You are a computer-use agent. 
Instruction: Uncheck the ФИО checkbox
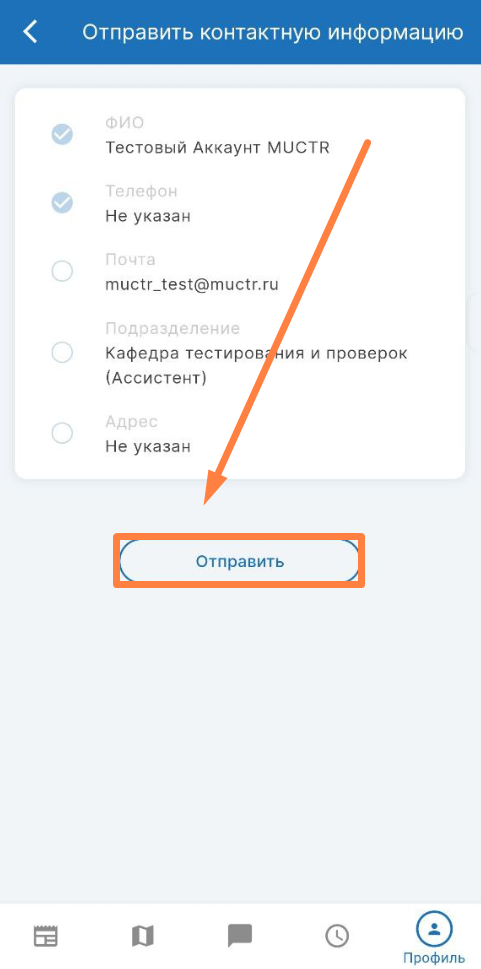62,134
